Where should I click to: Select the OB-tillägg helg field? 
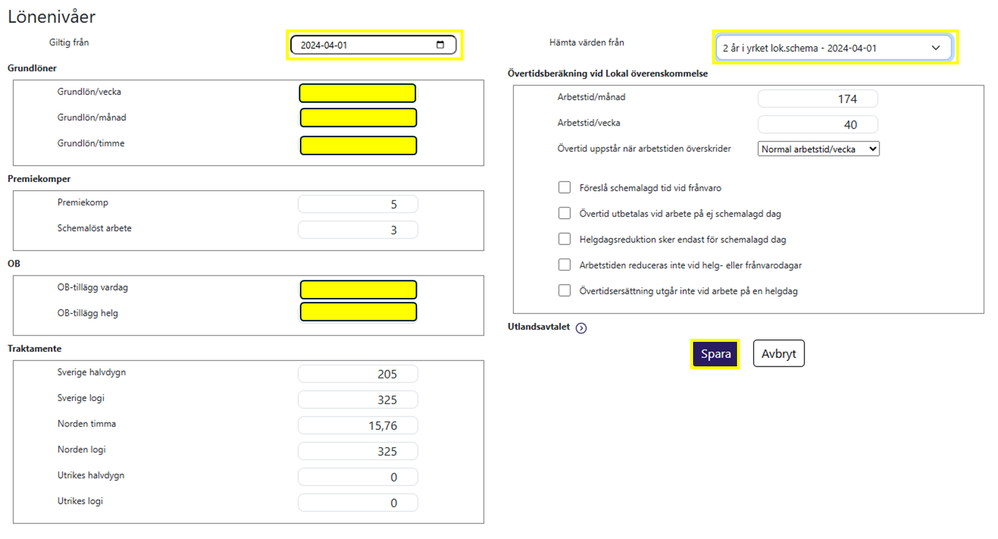click(x=357, y=314)
